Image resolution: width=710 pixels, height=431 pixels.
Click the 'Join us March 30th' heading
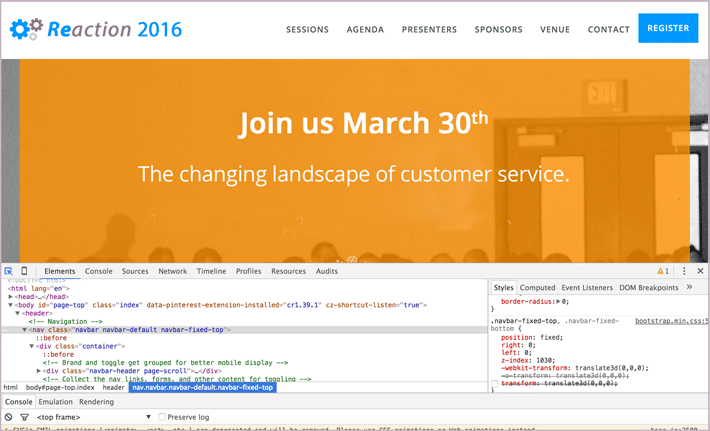point(363,123)
